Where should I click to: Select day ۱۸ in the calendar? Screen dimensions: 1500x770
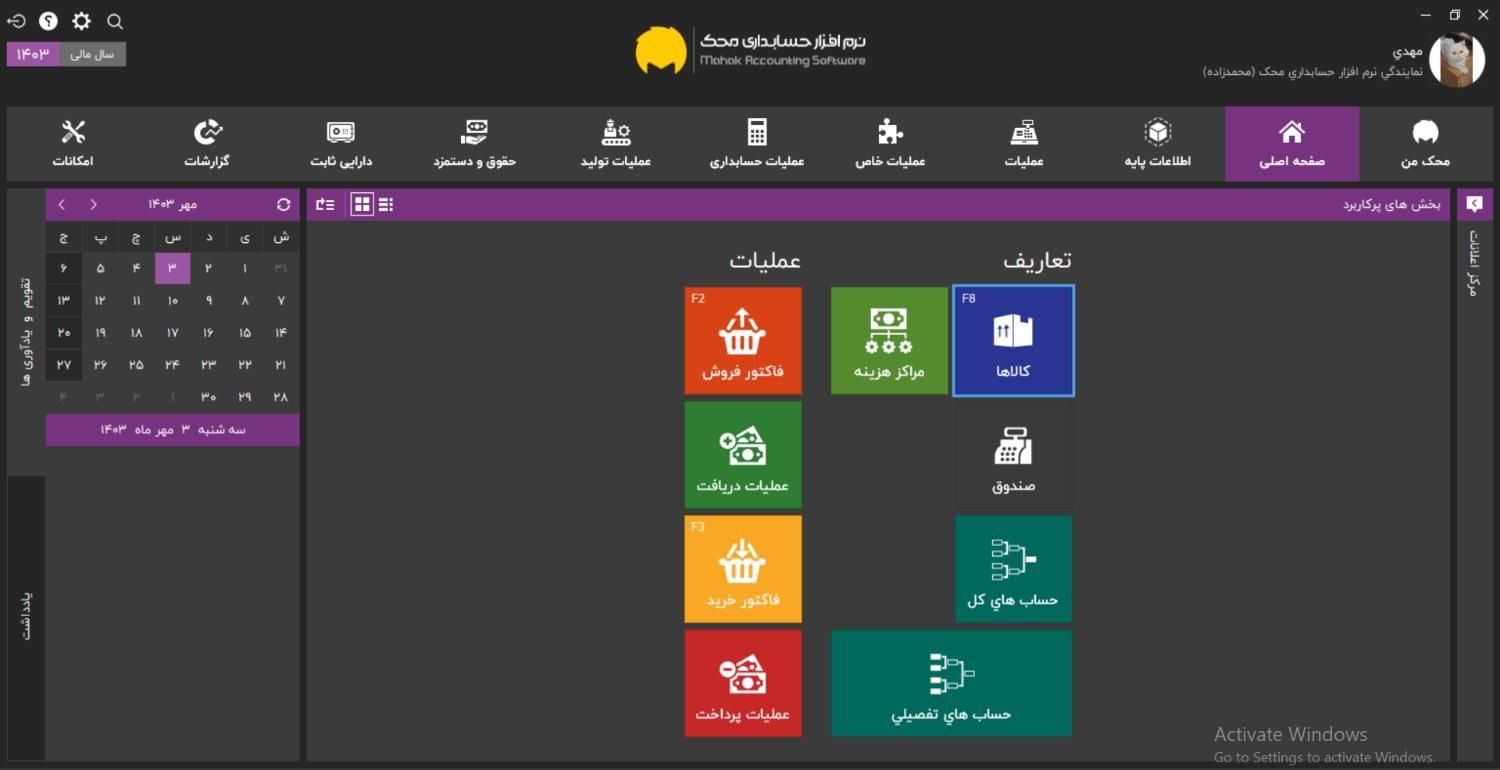[x=136, y=333]
